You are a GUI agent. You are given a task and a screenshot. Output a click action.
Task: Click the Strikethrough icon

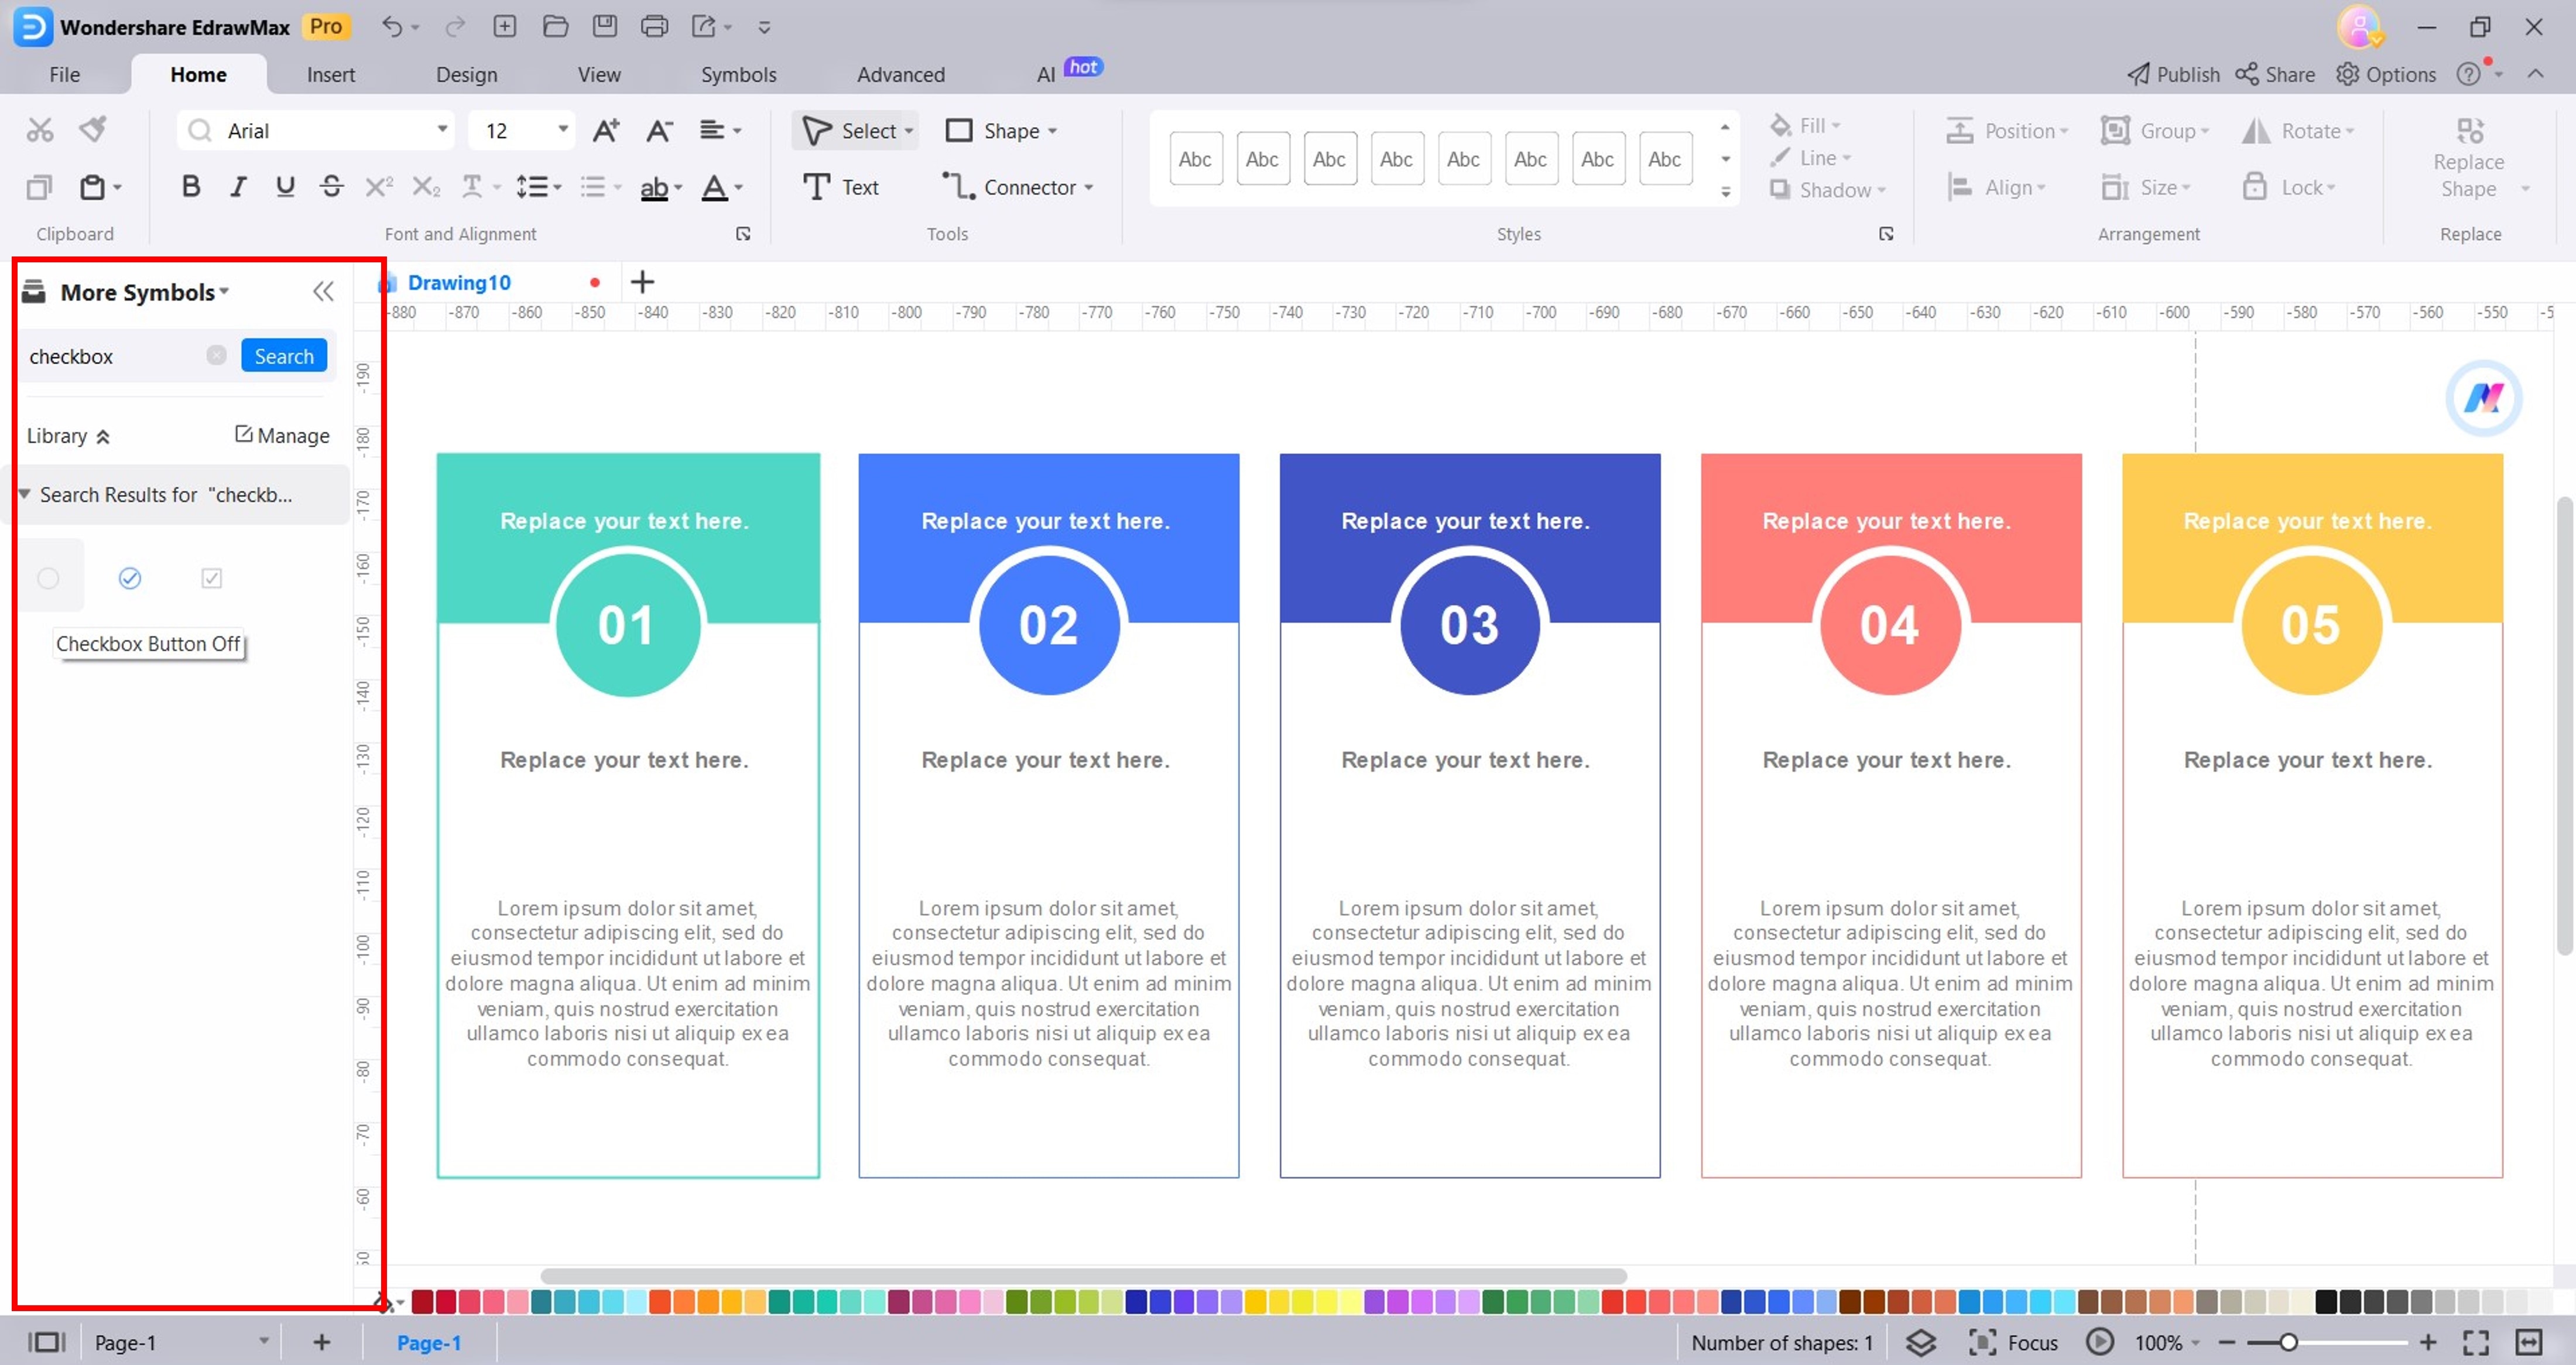332,187
